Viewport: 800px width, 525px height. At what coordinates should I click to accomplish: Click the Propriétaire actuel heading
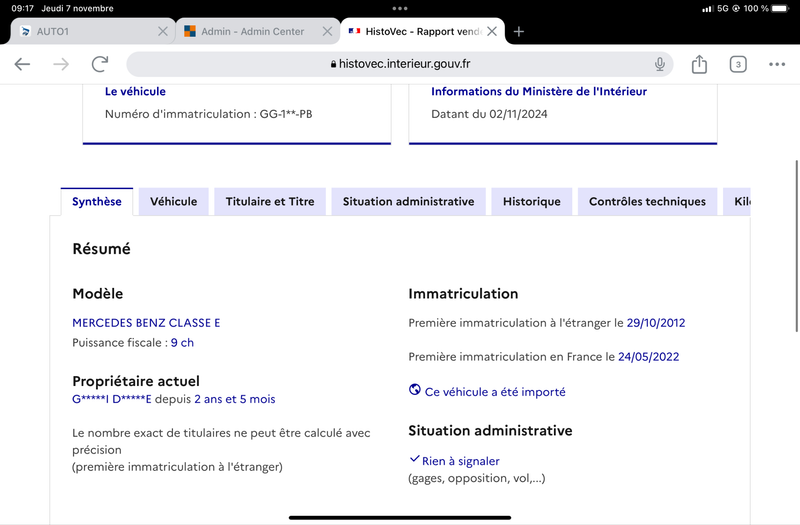click(x=136, y=381)
